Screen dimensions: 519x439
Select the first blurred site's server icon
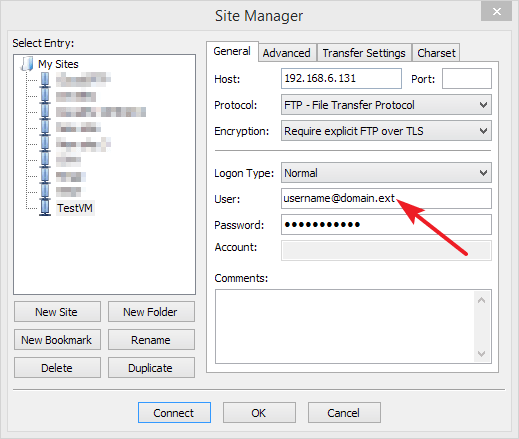pyautogui.click(x=45, y=80)
